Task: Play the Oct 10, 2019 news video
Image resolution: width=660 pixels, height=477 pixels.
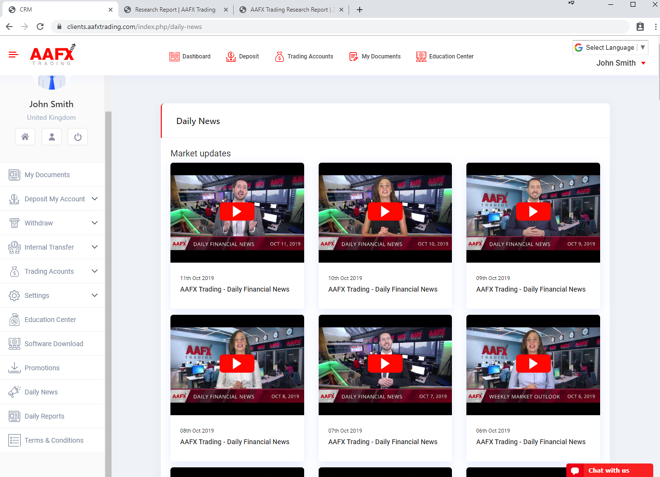Action: tap(385, 211)
